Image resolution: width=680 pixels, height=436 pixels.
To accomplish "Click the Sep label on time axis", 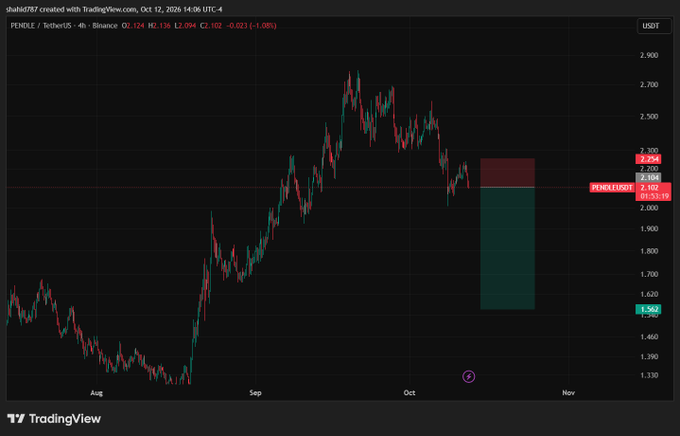I will point(255,393).
